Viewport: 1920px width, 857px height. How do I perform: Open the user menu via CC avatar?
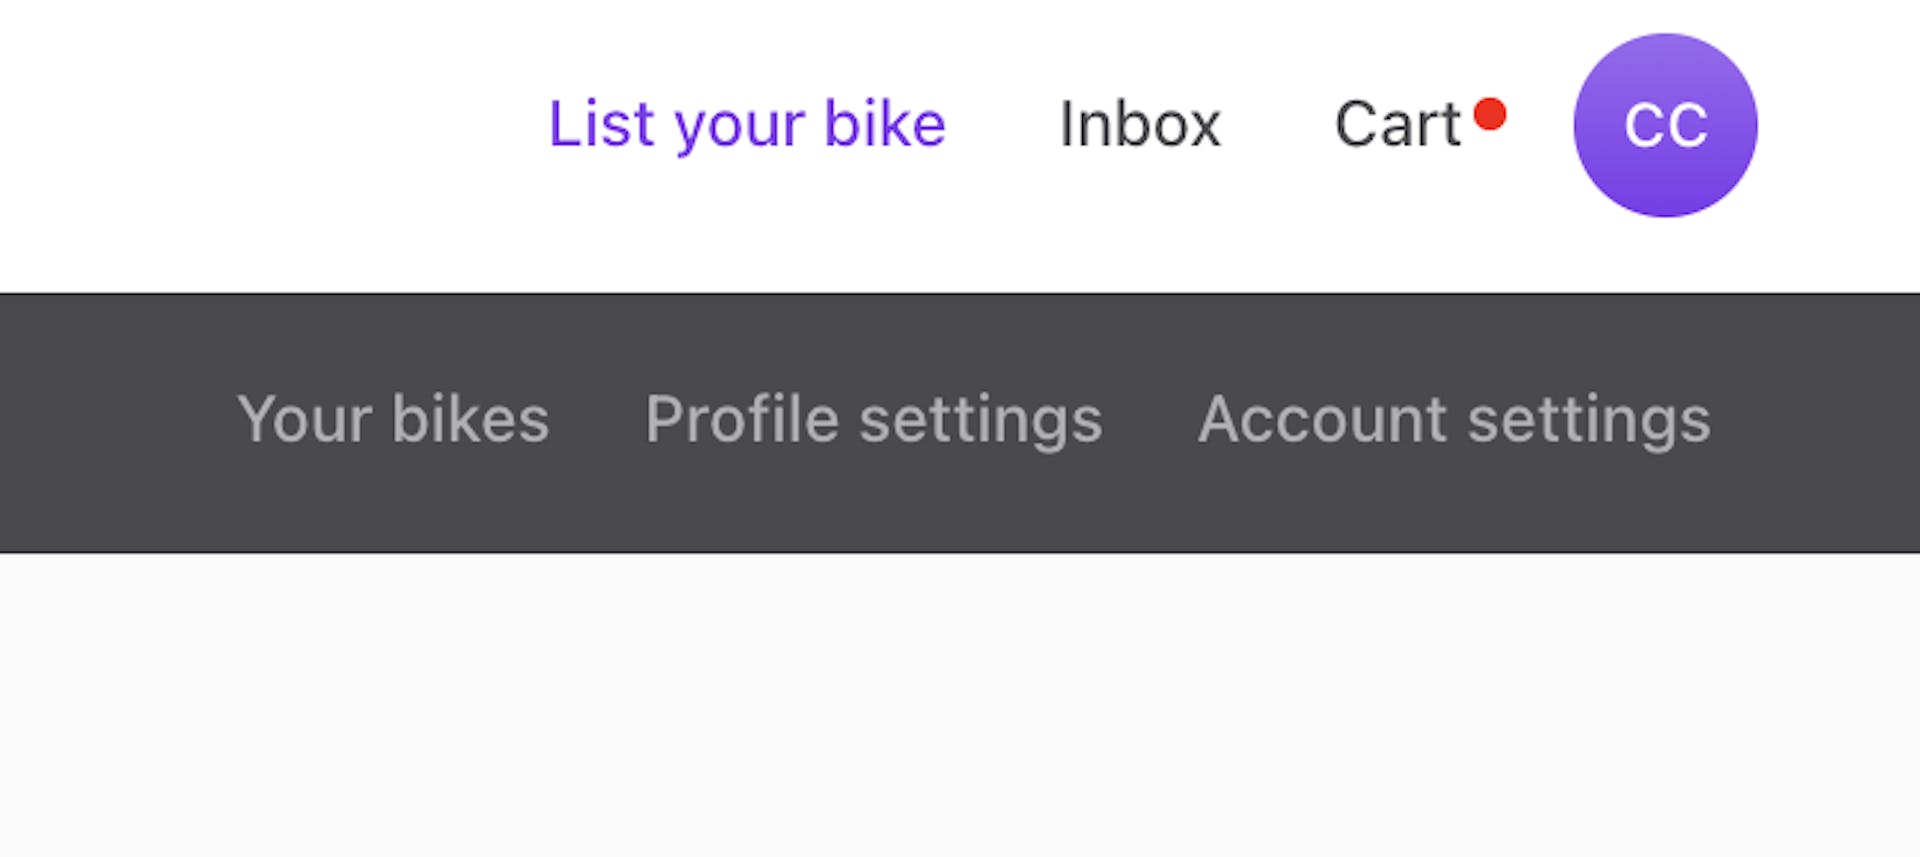[1665, 125]
